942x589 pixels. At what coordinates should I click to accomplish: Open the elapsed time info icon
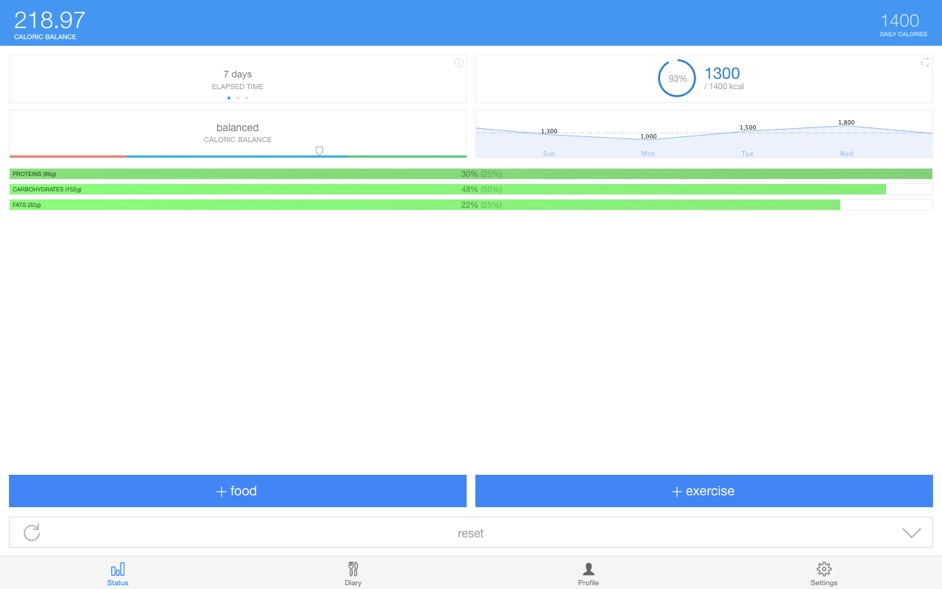[x=459, y=63]
